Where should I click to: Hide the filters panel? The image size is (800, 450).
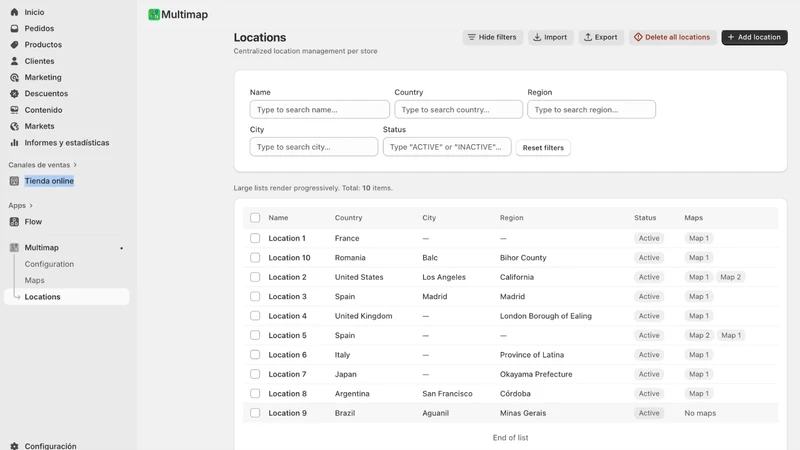pos(492,37)
